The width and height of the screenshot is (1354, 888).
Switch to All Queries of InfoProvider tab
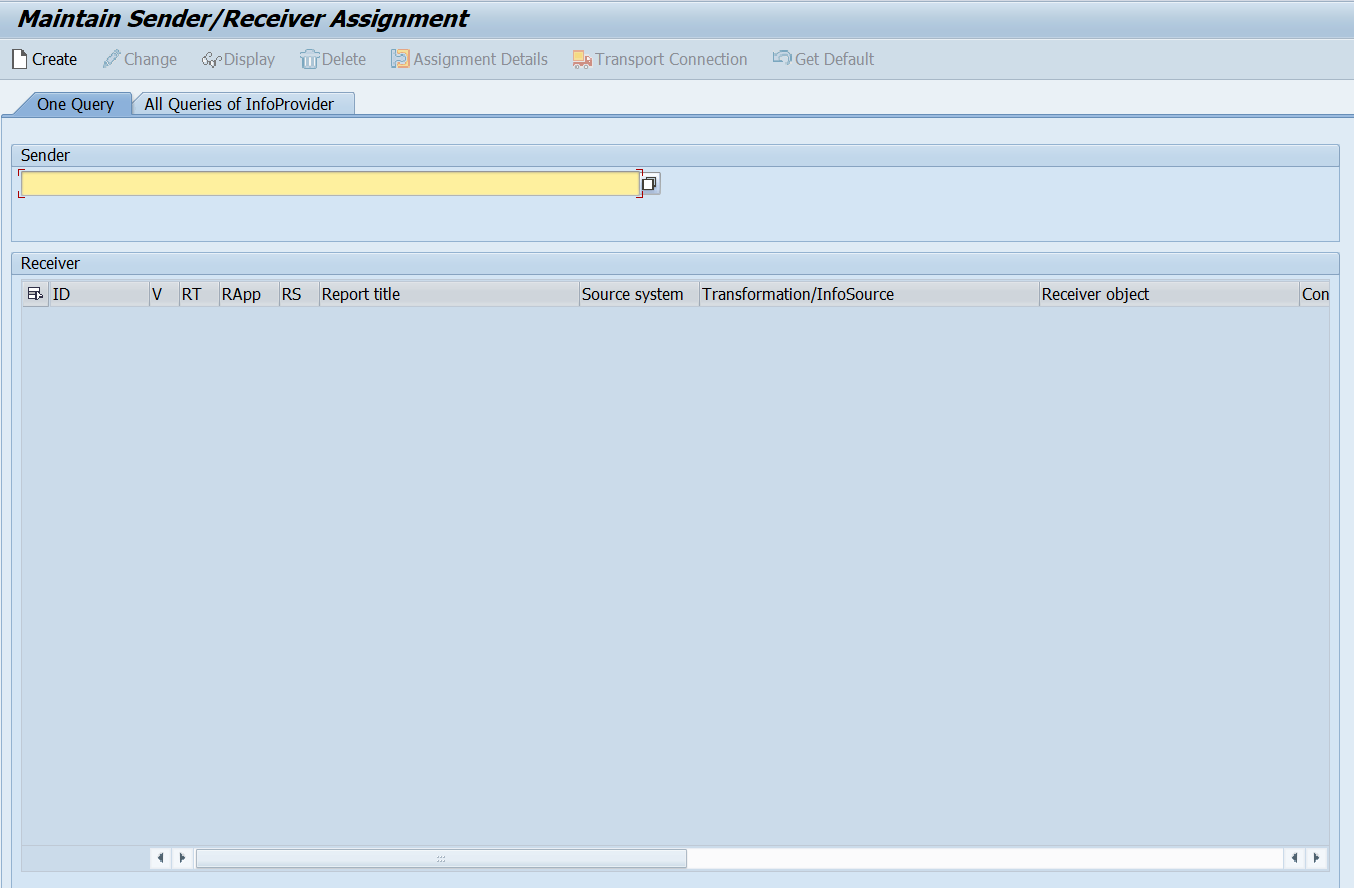(239, 104)
